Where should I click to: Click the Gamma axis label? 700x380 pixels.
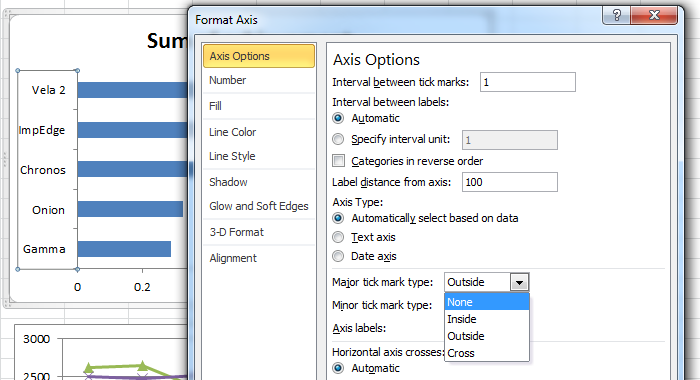tap(44, 249)
